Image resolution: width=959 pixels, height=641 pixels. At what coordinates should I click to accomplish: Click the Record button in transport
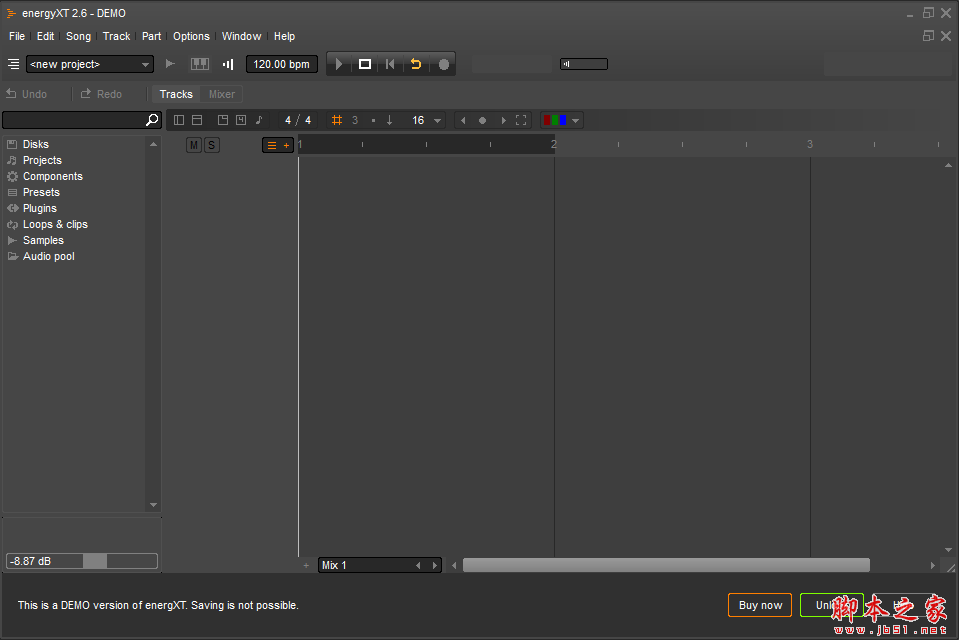tap(444, 64)
